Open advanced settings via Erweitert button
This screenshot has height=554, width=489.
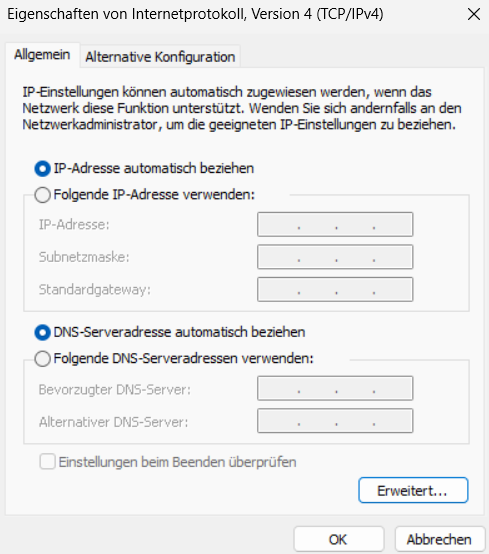coord(413,490)
